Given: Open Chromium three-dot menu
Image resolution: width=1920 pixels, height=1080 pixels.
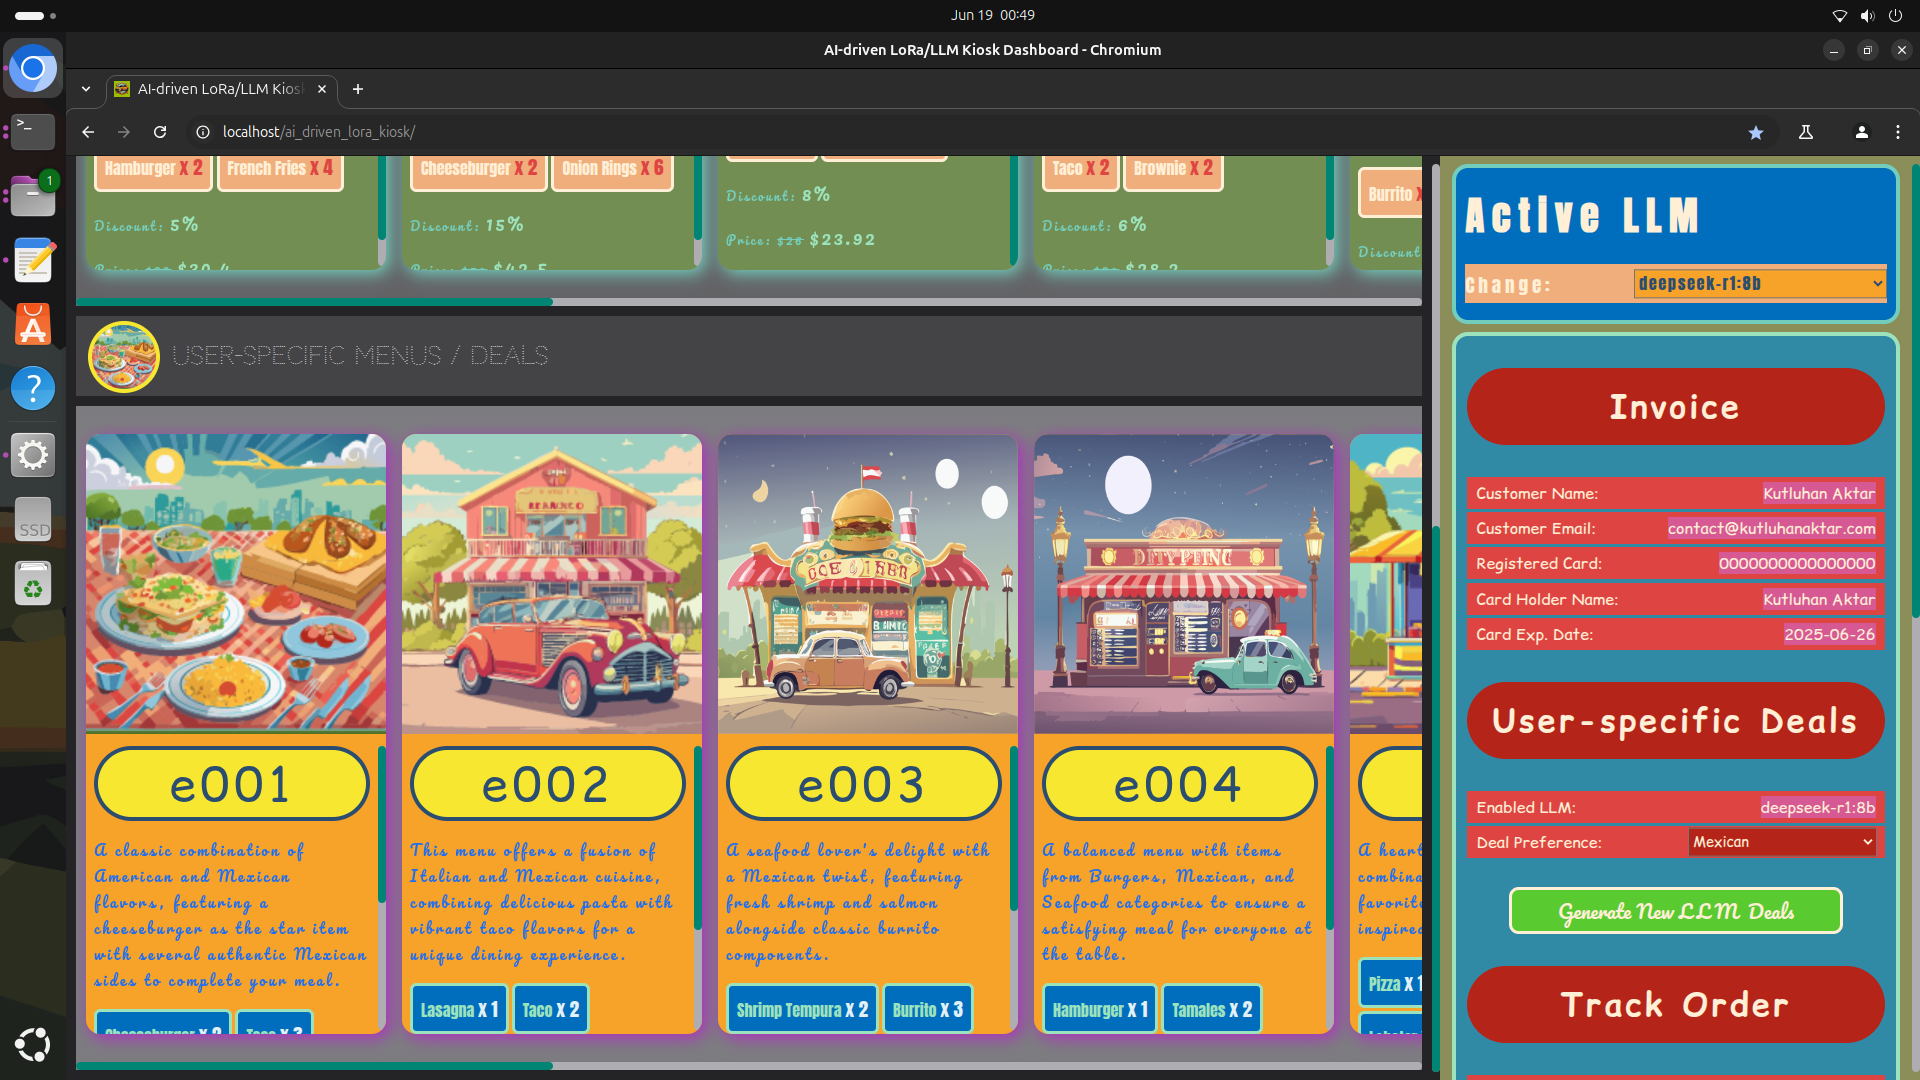Looking at the screenshot, I should pyautogui.click(x=1898, y=132).
